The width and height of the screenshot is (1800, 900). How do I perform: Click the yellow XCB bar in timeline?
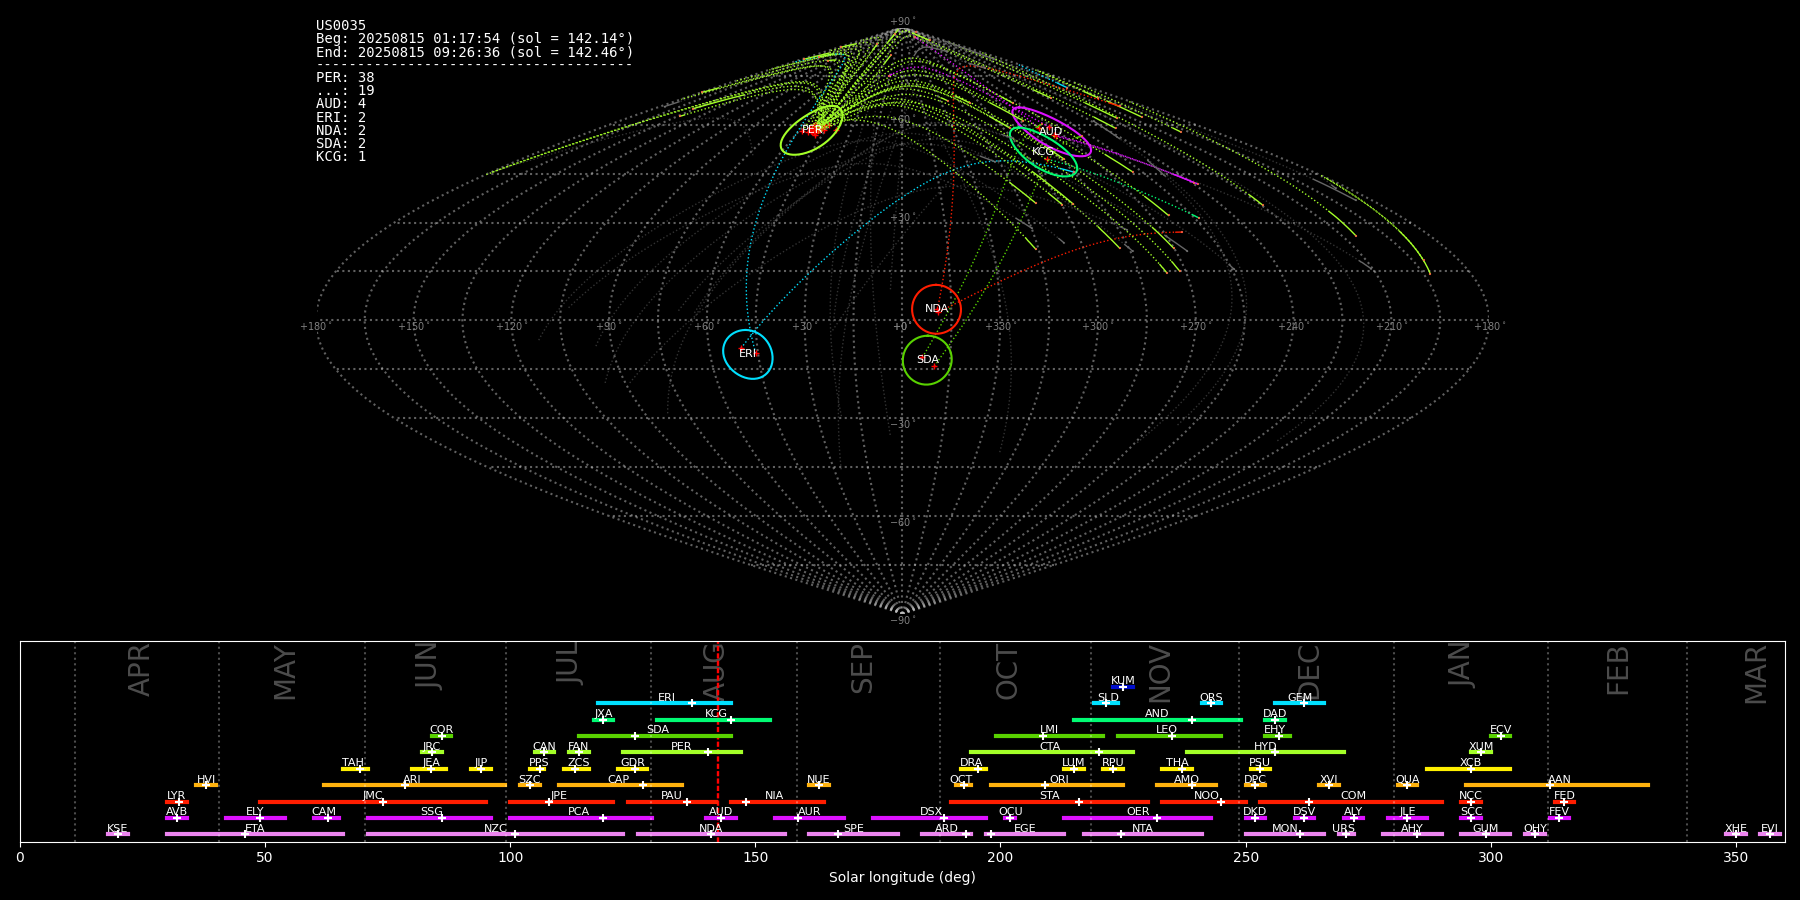coord(1468,769)
